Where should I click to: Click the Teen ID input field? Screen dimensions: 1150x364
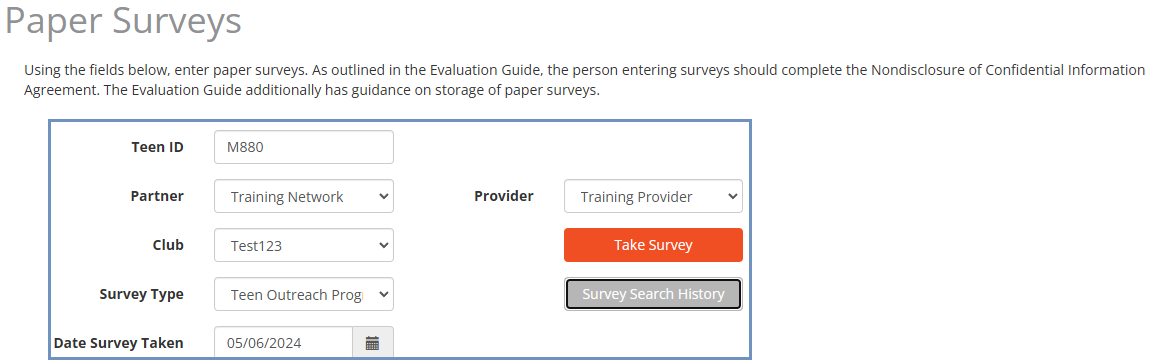[304, 147]
